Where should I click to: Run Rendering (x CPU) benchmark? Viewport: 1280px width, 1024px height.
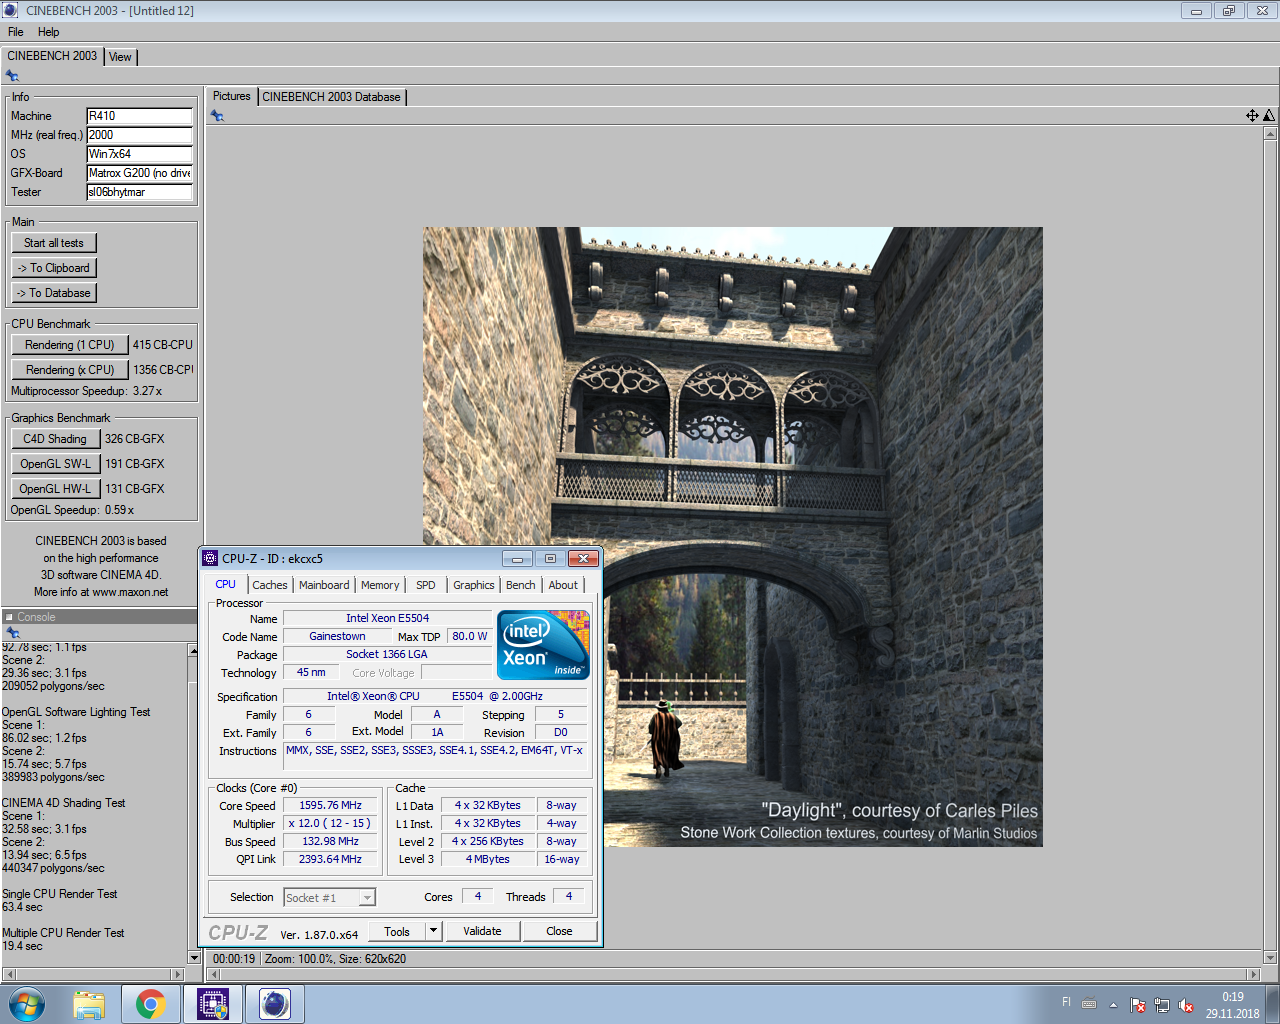point(70,370)
